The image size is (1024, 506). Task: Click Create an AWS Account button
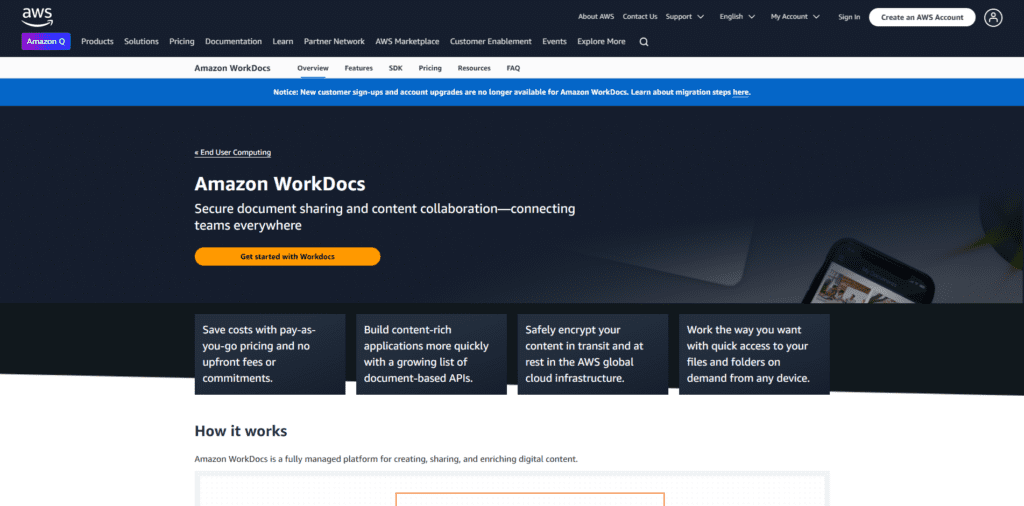pos(921,18)
